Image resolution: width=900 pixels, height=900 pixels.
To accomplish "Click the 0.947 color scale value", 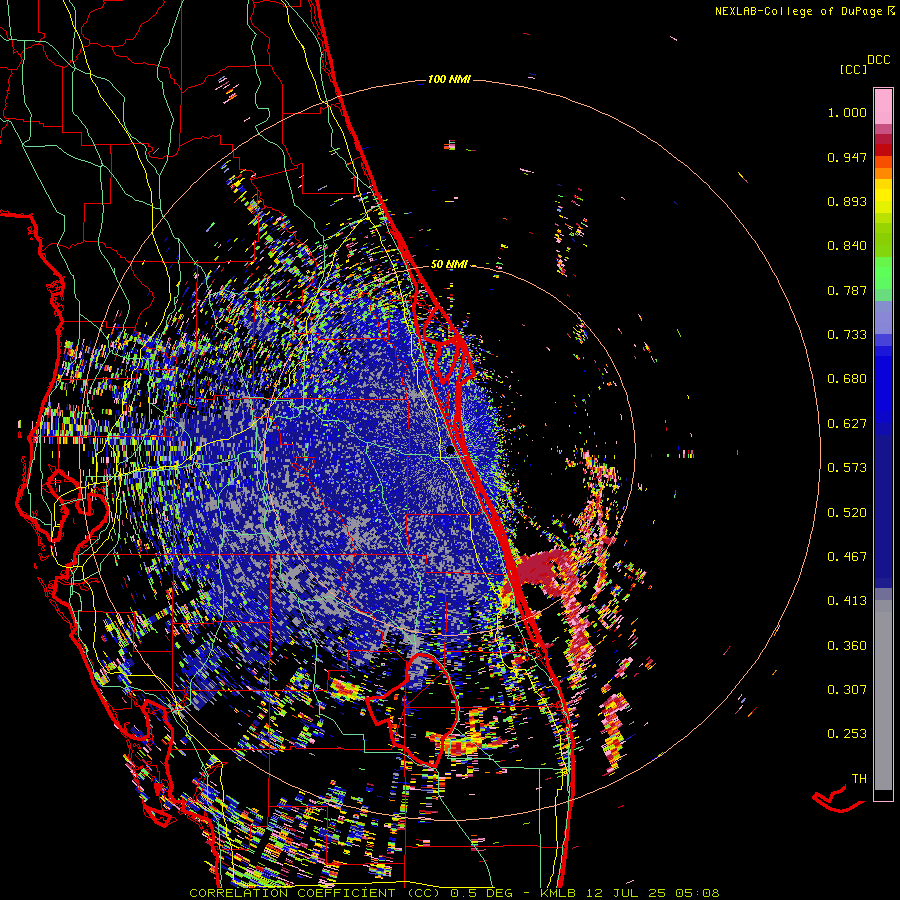I will (x=847, y=157).
